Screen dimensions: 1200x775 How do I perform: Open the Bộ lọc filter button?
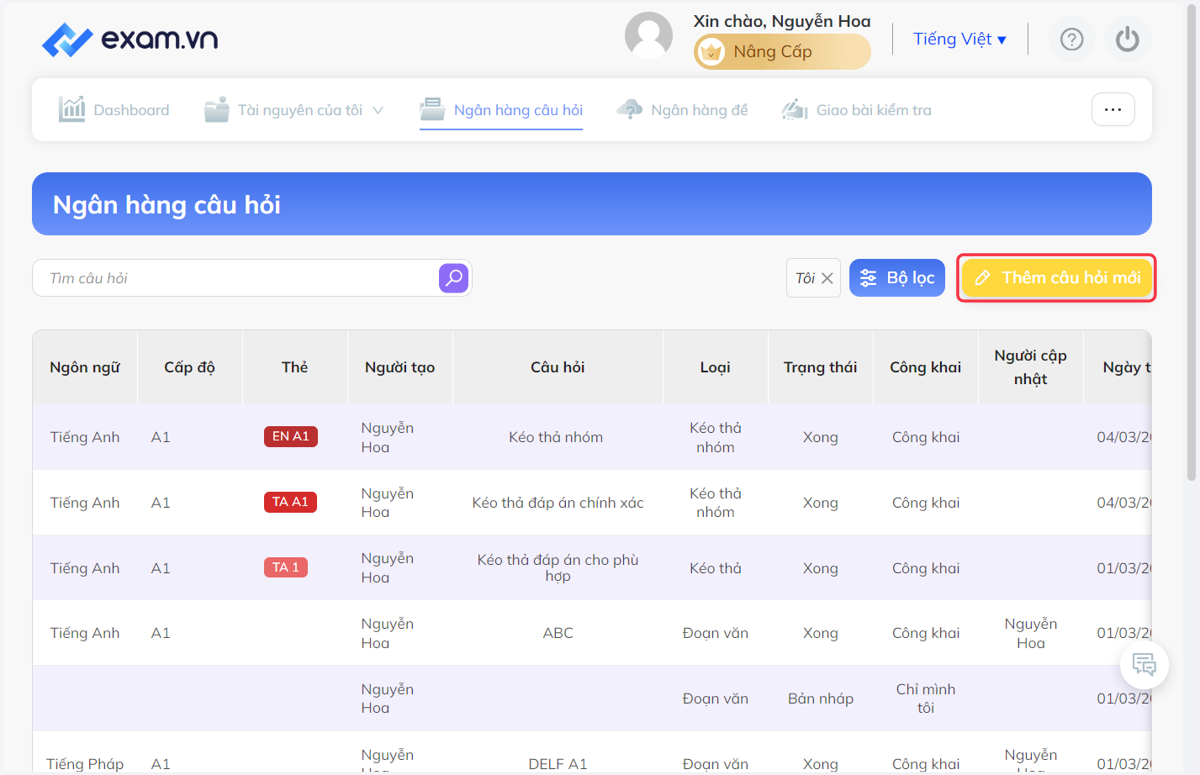(897, 278)
